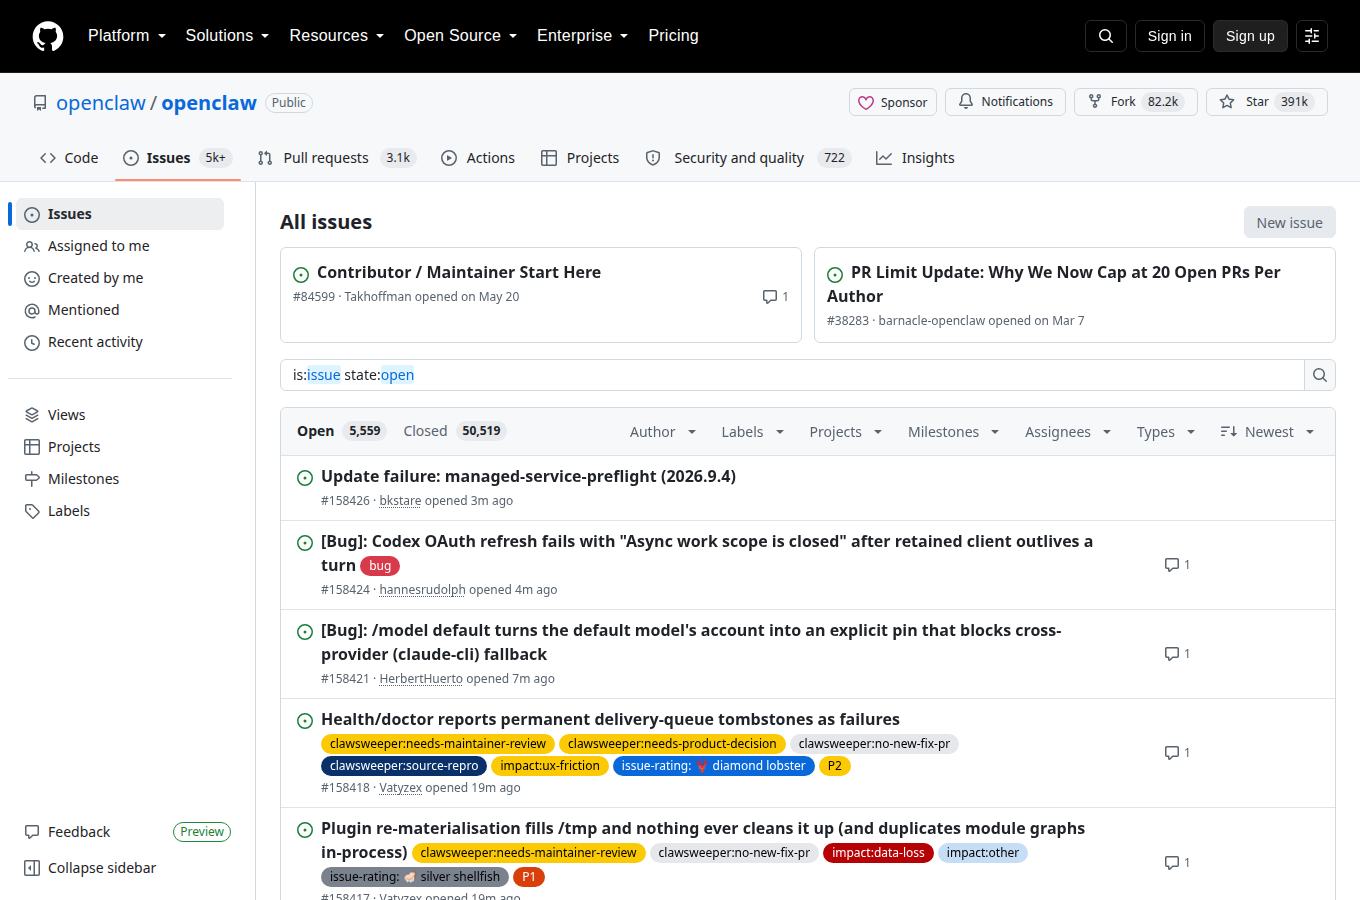
Task: Click the clawsweeper:source-repro label
Action: pos(404,766)
